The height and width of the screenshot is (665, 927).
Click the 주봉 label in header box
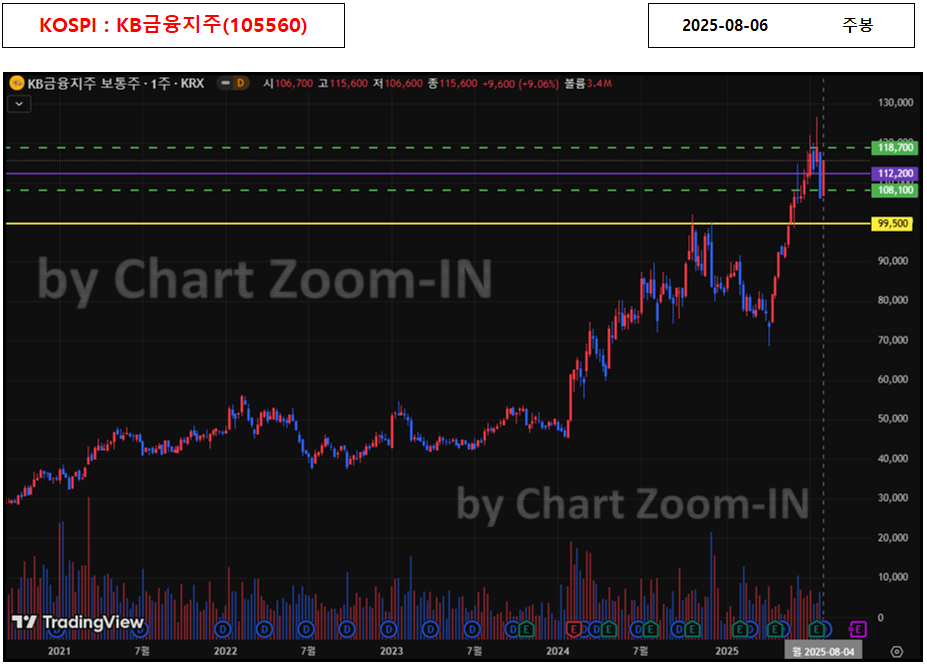tap(857, 25)
